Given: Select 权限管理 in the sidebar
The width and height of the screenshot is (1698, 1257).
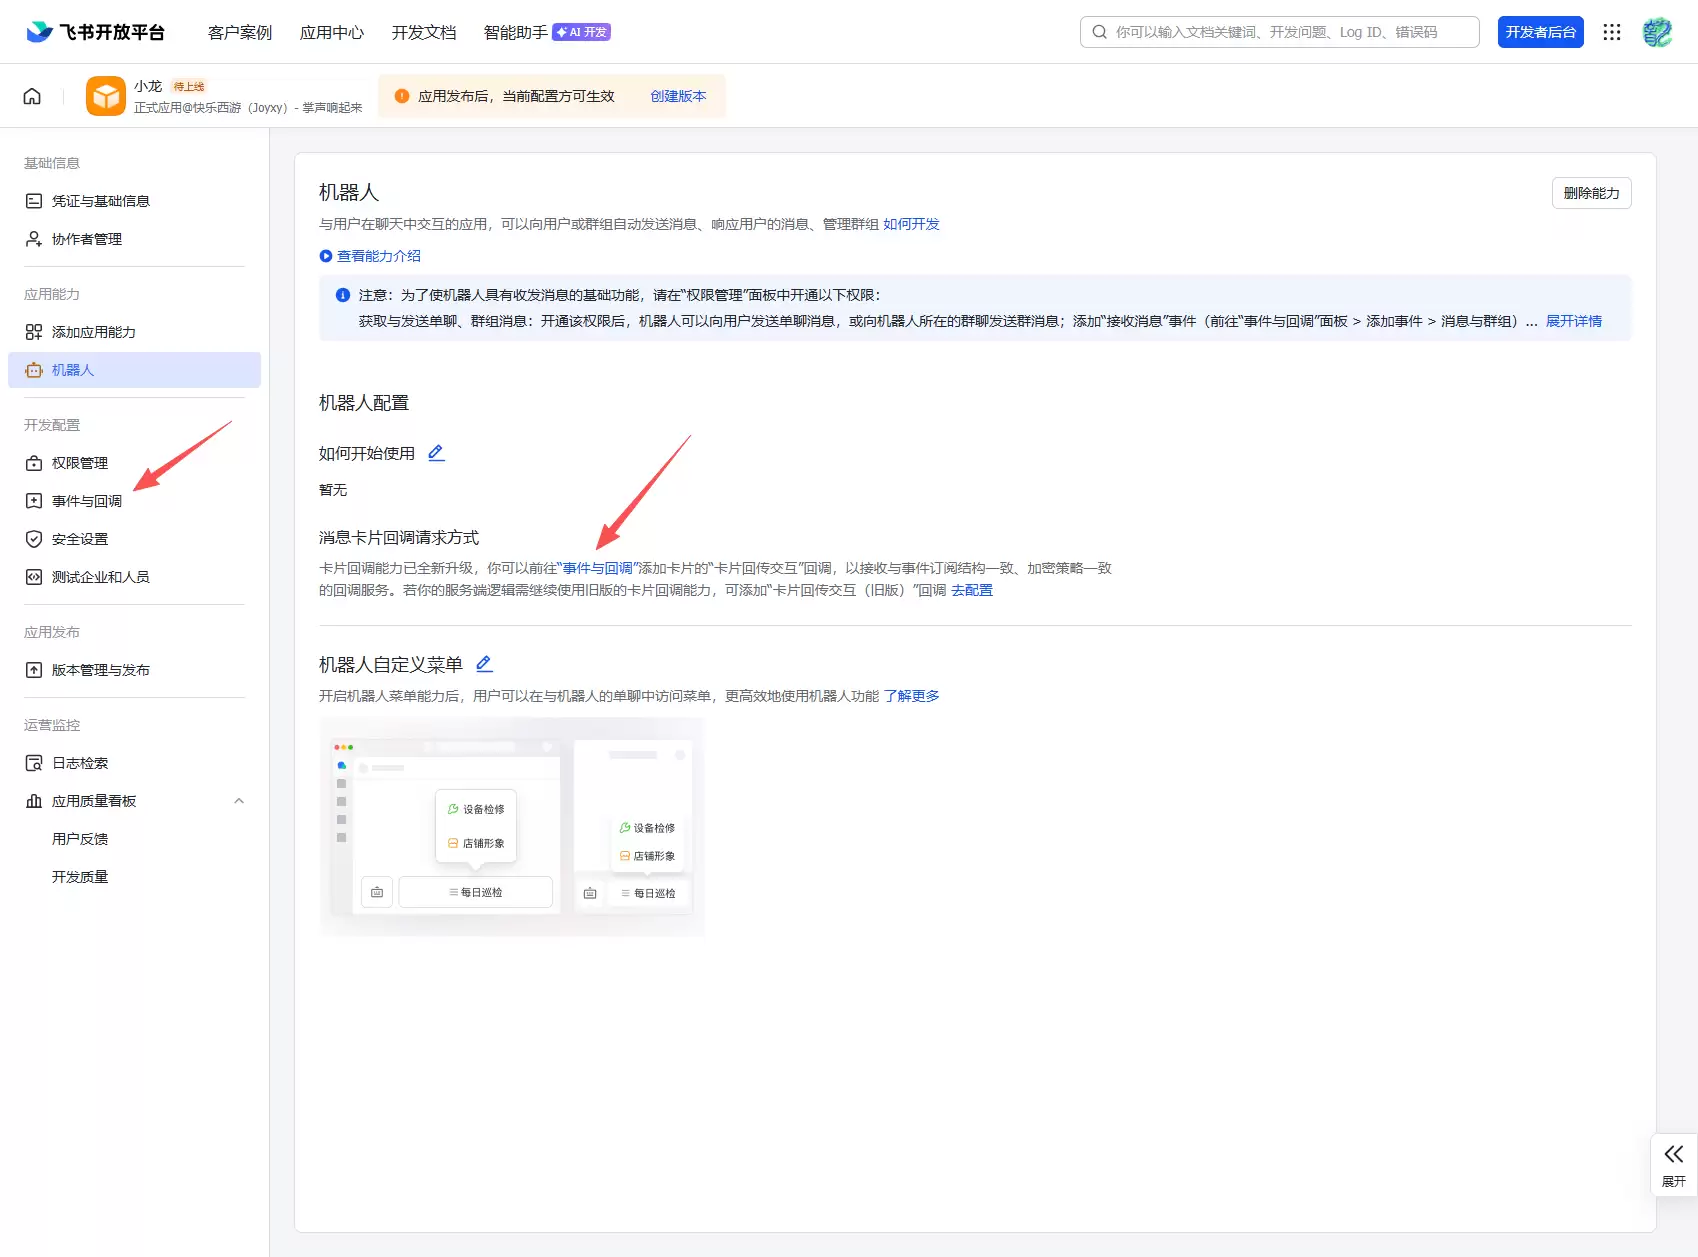Looking at the screenshot, I should click(x=80, y=463).
